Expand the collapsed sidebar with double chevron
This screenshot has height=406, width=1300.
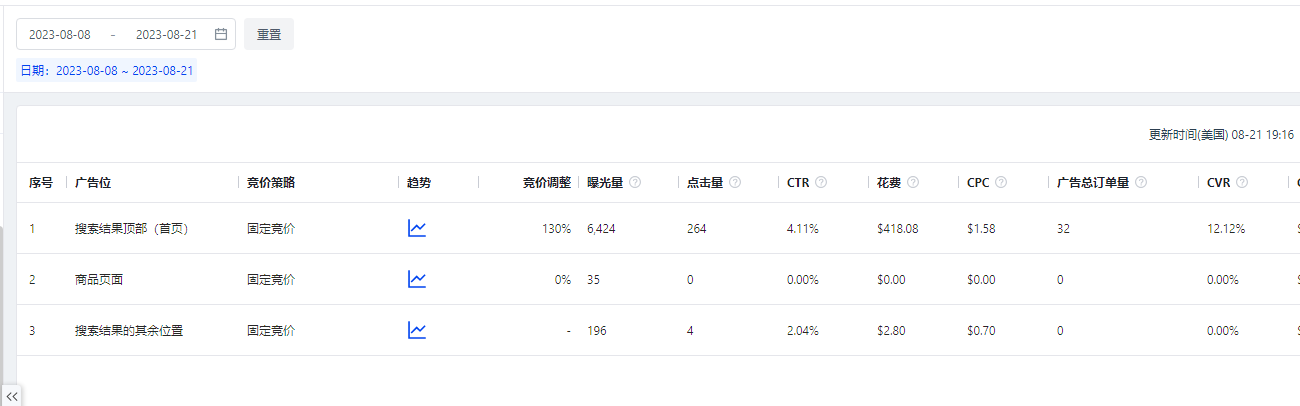12,396
